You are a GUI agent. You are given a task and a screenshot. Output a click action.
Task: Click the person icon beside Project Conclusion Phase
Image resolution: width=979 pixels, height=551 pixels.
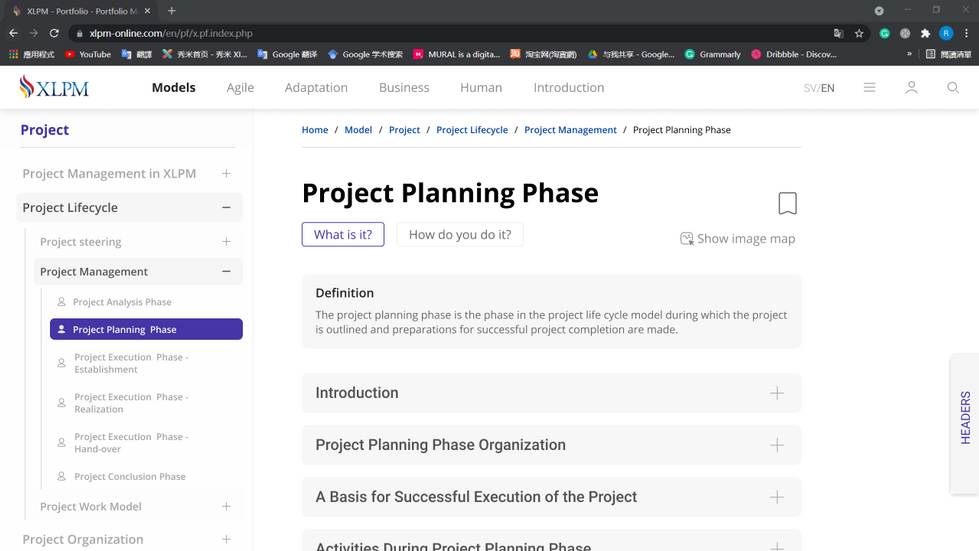click(61, 476)
